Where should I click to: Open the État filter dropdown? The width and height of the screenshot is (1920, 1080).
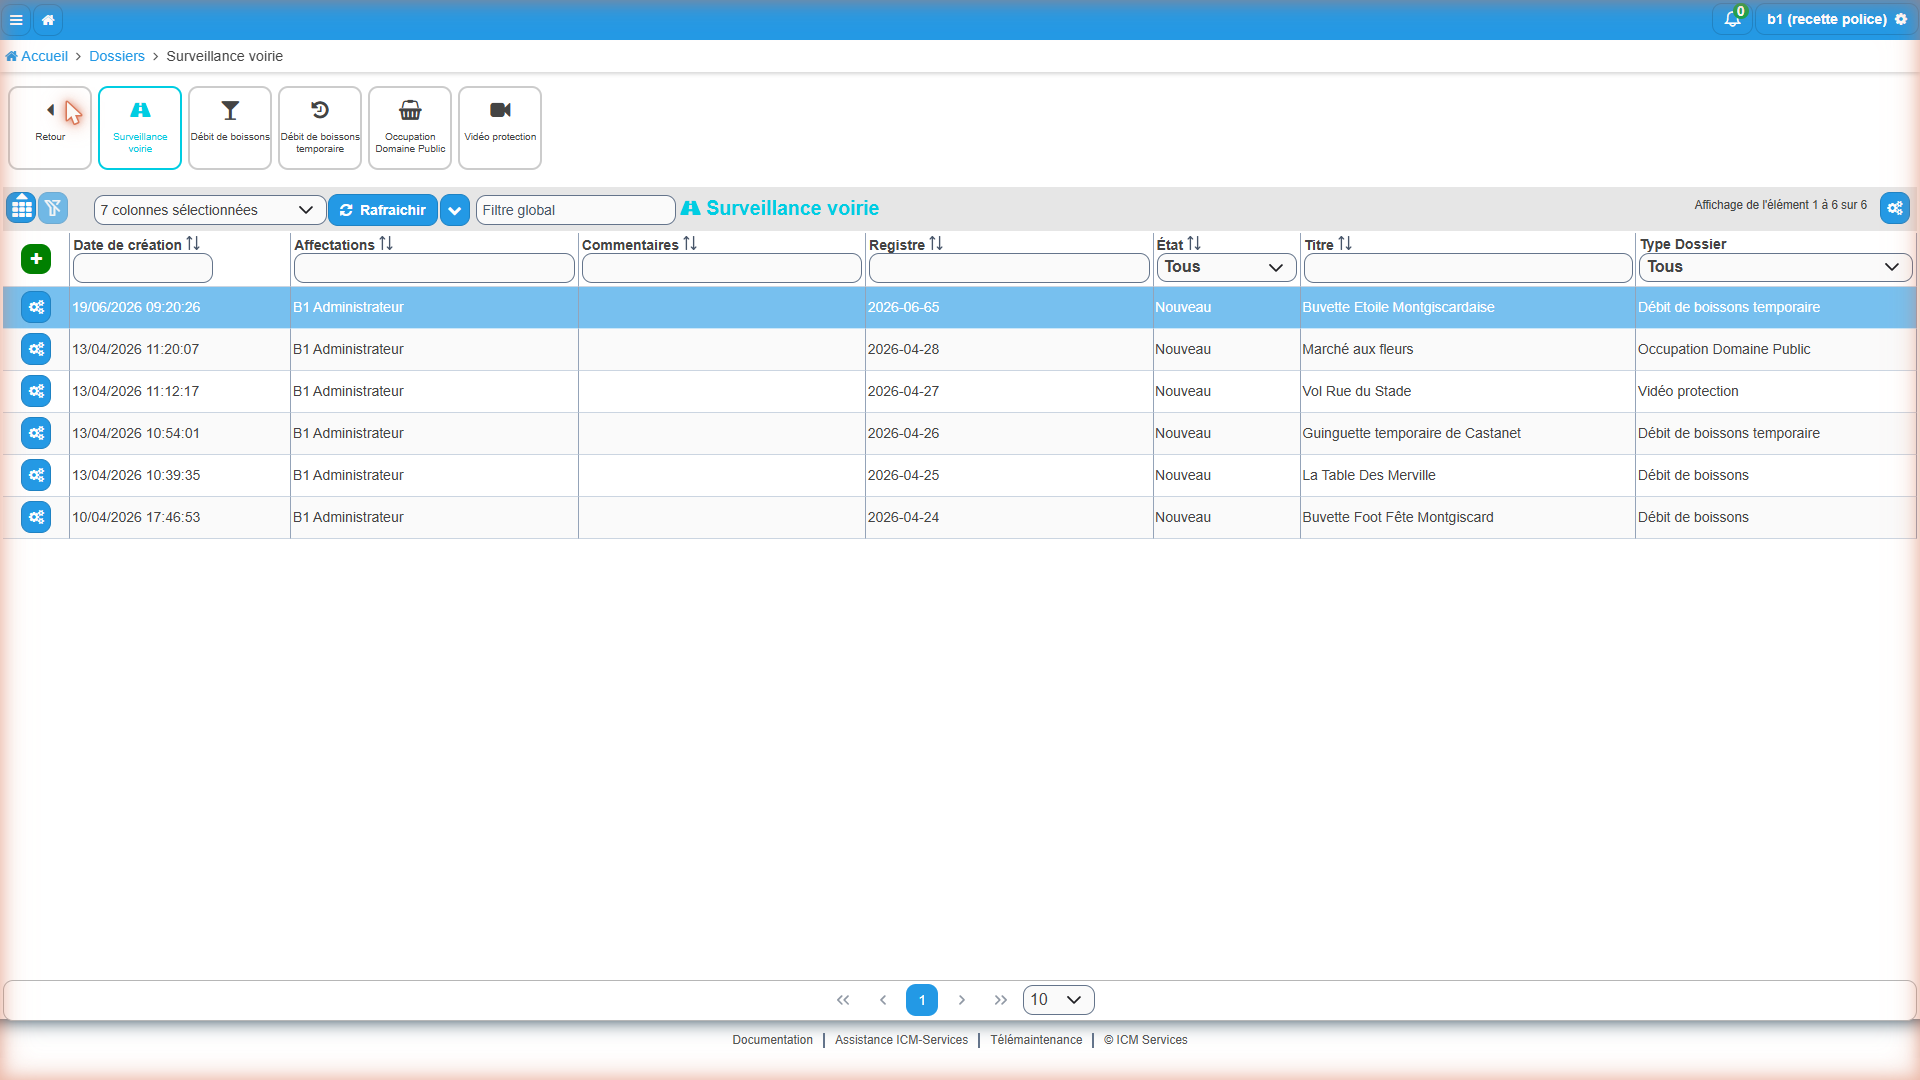pos(1226,267)
